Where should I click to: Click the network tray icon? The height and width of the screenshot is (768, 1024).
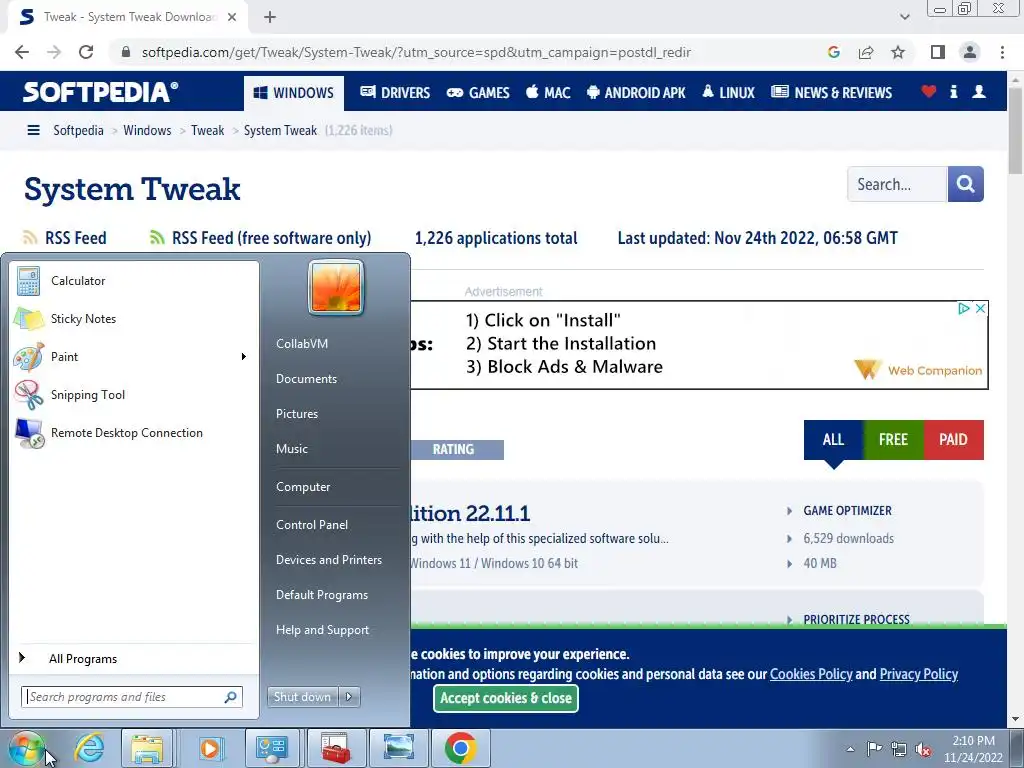[x=899, y=749]
